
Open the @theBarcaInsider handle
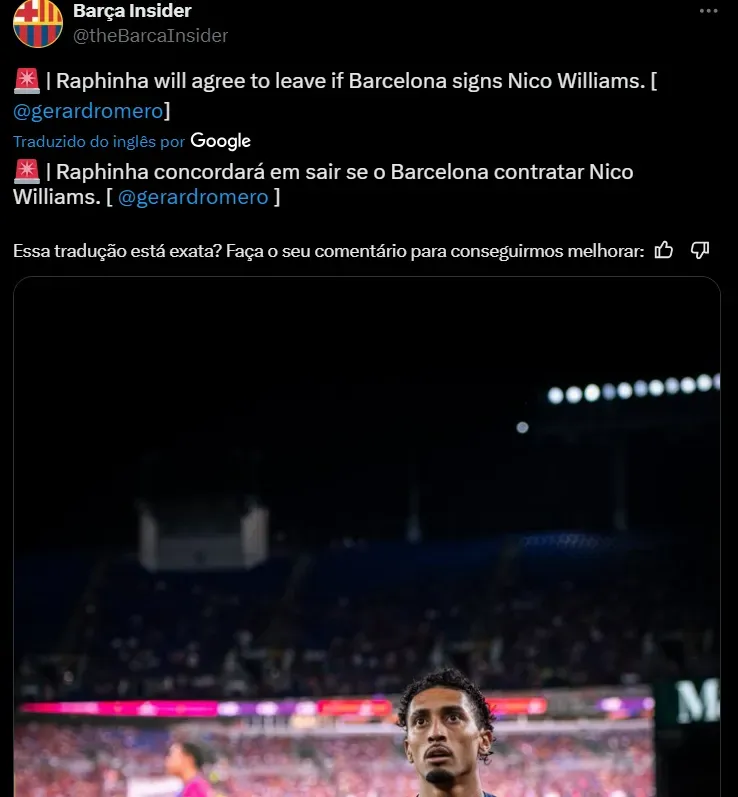pos(150,36)
